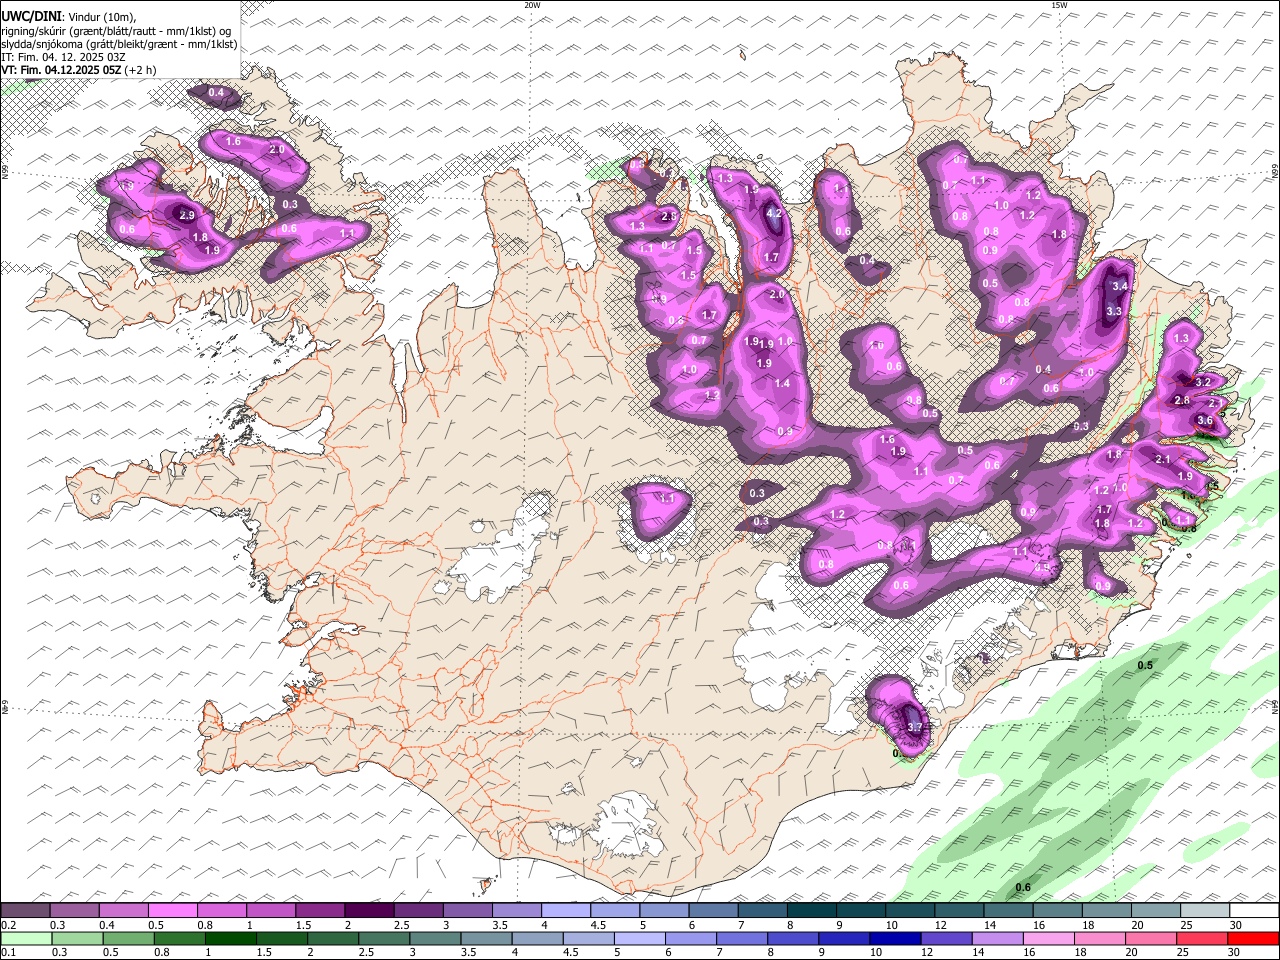Pick the lower legend swatch labeled 1
The width and height of the screenshot is (1280, 960).
click(x=229, y=938)
